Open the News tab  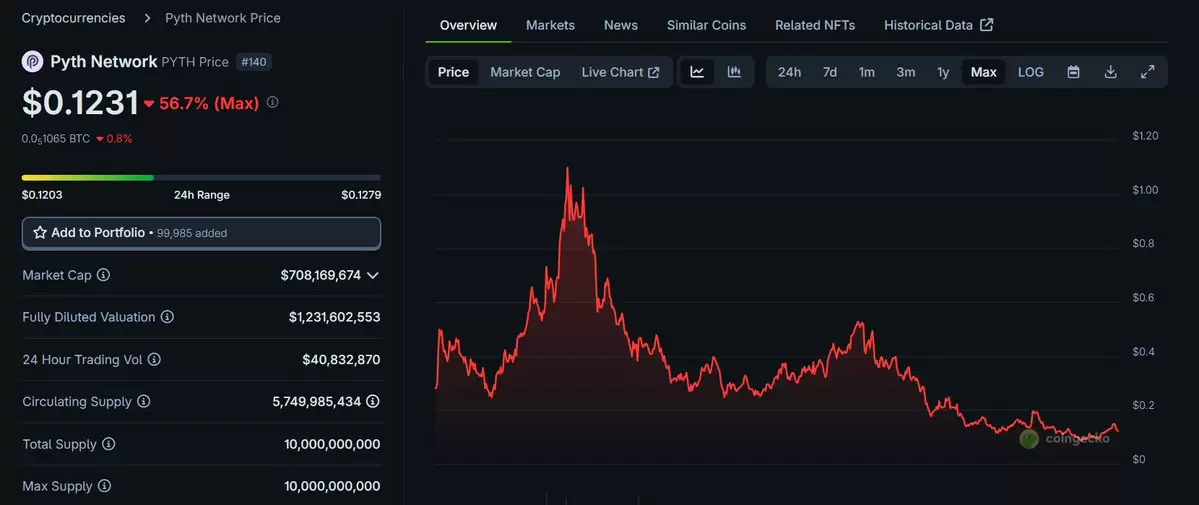coord(621,25)
